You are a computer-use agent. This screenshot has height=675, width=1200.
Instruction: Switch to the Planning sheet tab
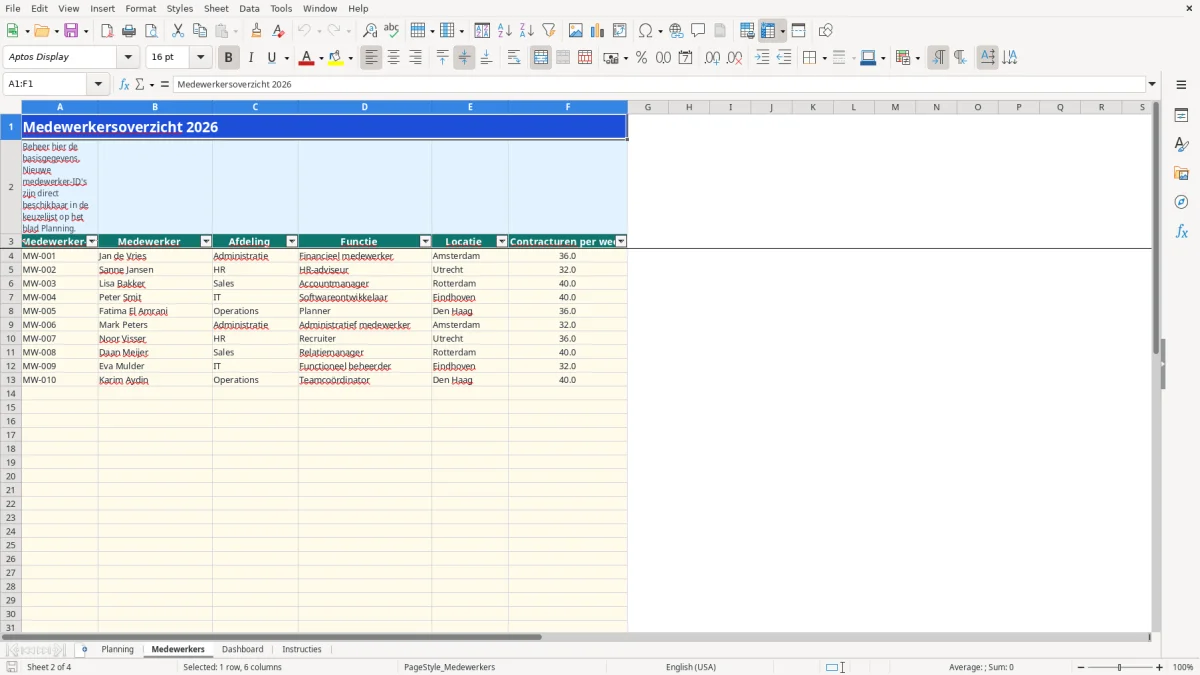[117, 649]
